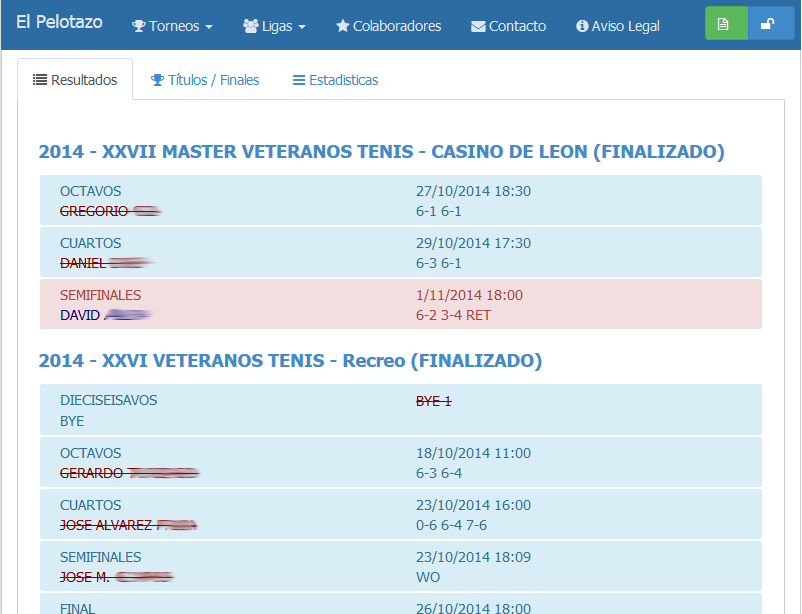Click the envelope icon beside Contacto
This screenshot has width=802, height=614.
click(x=478, y=27)
